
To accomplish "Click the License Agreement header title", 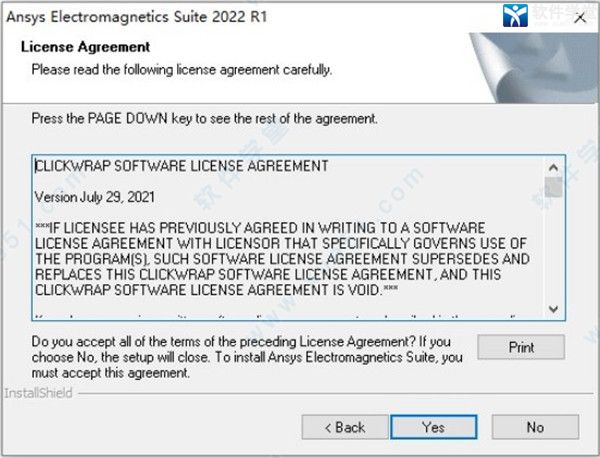I will click(85, 47).
